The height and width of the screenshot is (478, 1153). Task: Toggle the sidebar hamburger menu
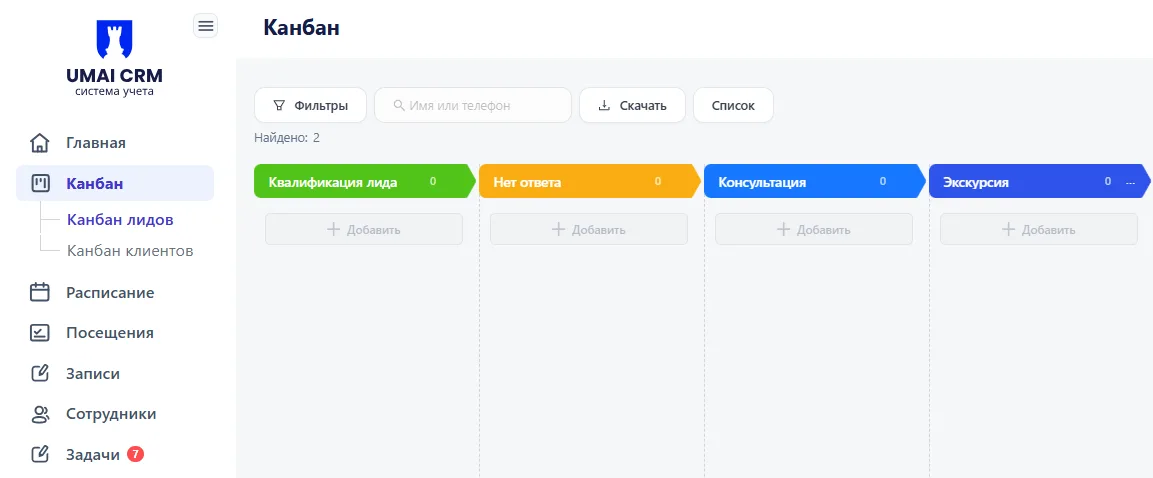coord(205,26)
